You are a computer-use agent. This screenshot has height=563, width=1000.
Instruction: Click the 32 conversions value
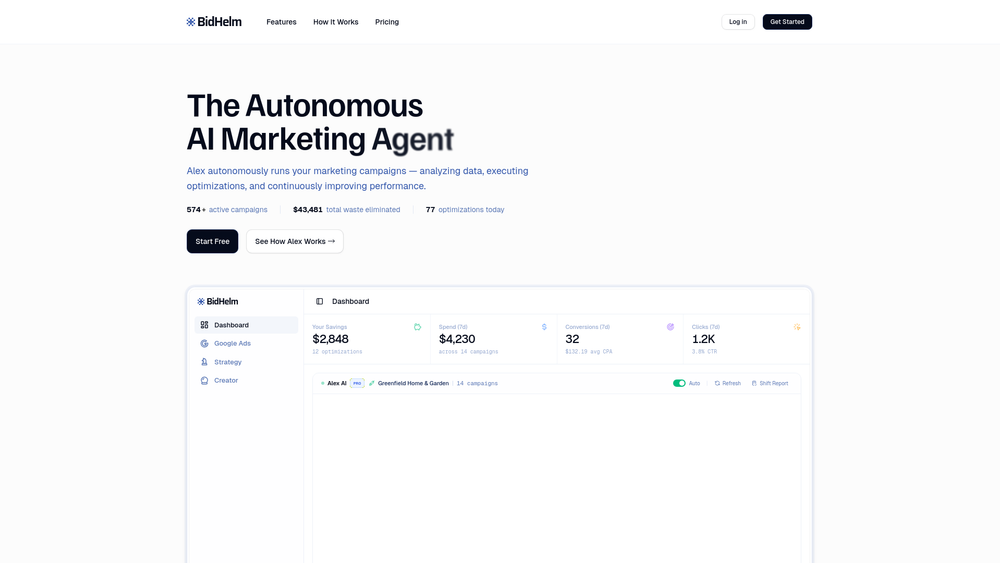tap(572, 339)
